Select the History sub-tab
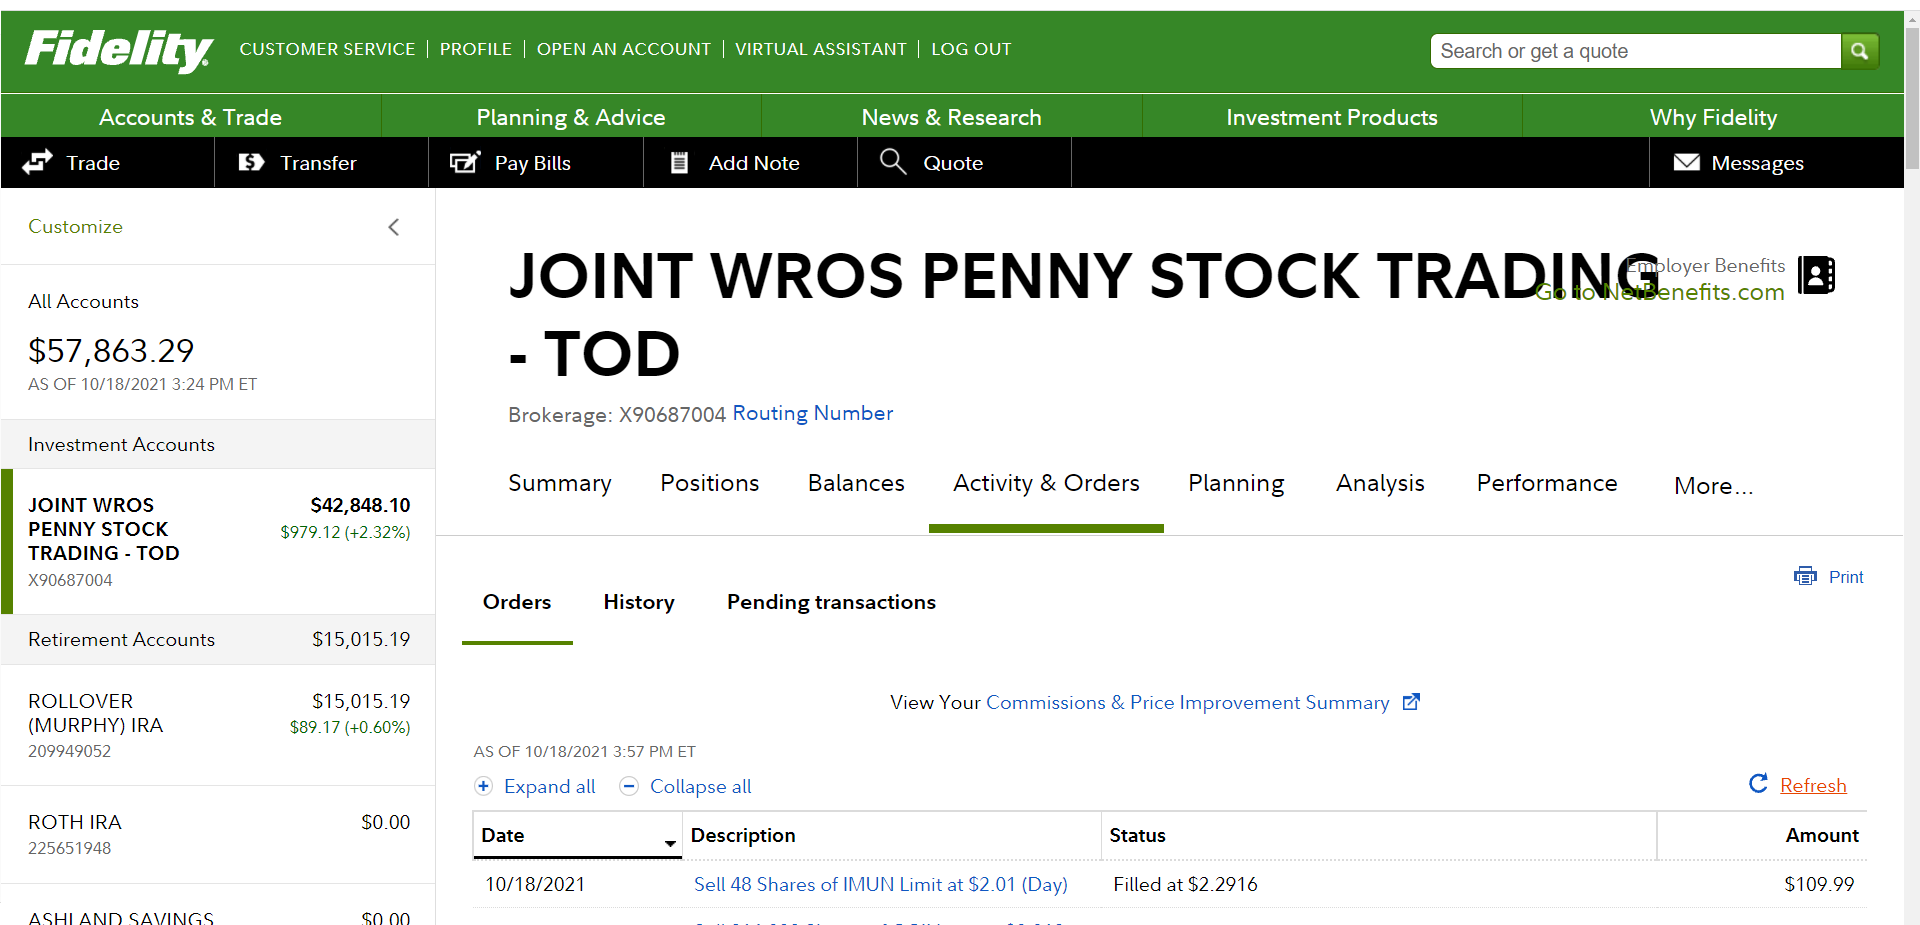 (x=639, y=602)
